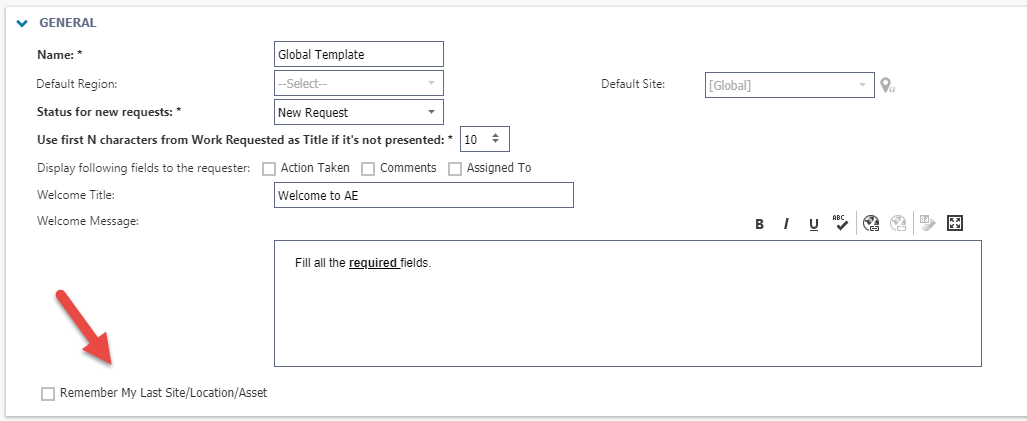Click the N characters number stepper arrows
This screenshot has width=1027, height=421.
click(496, 139)
